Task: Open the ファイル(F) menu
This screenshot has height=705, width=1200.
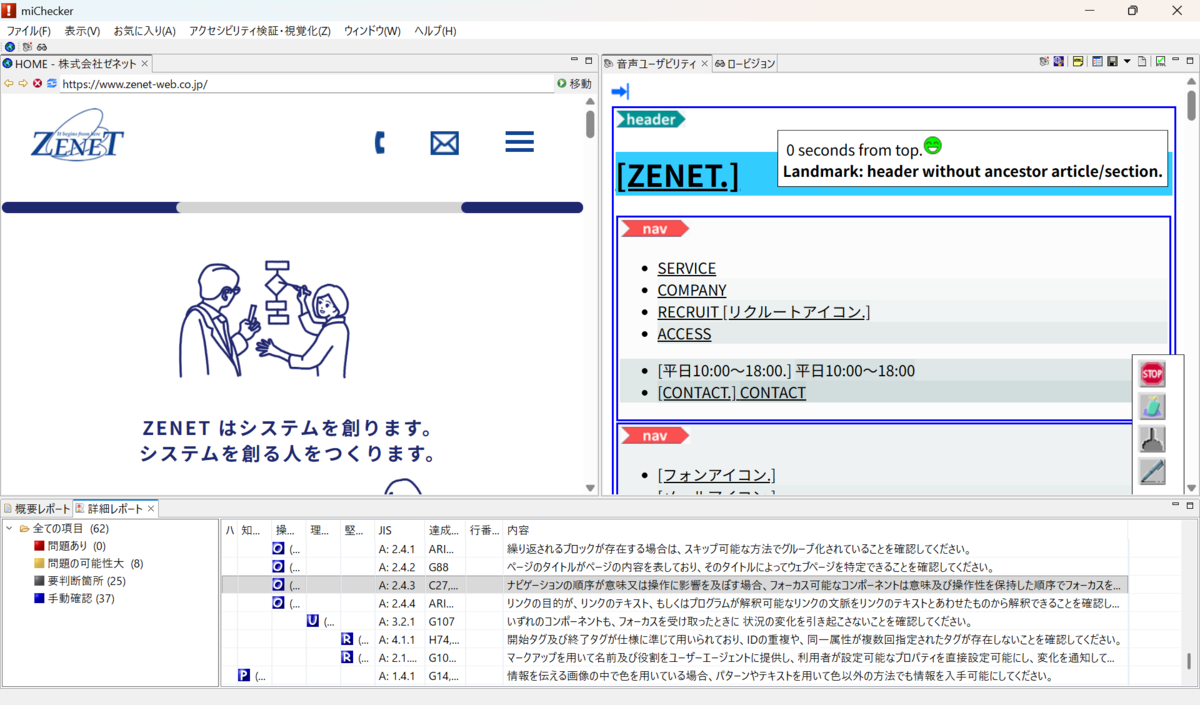Action: [x=29, y=31]
